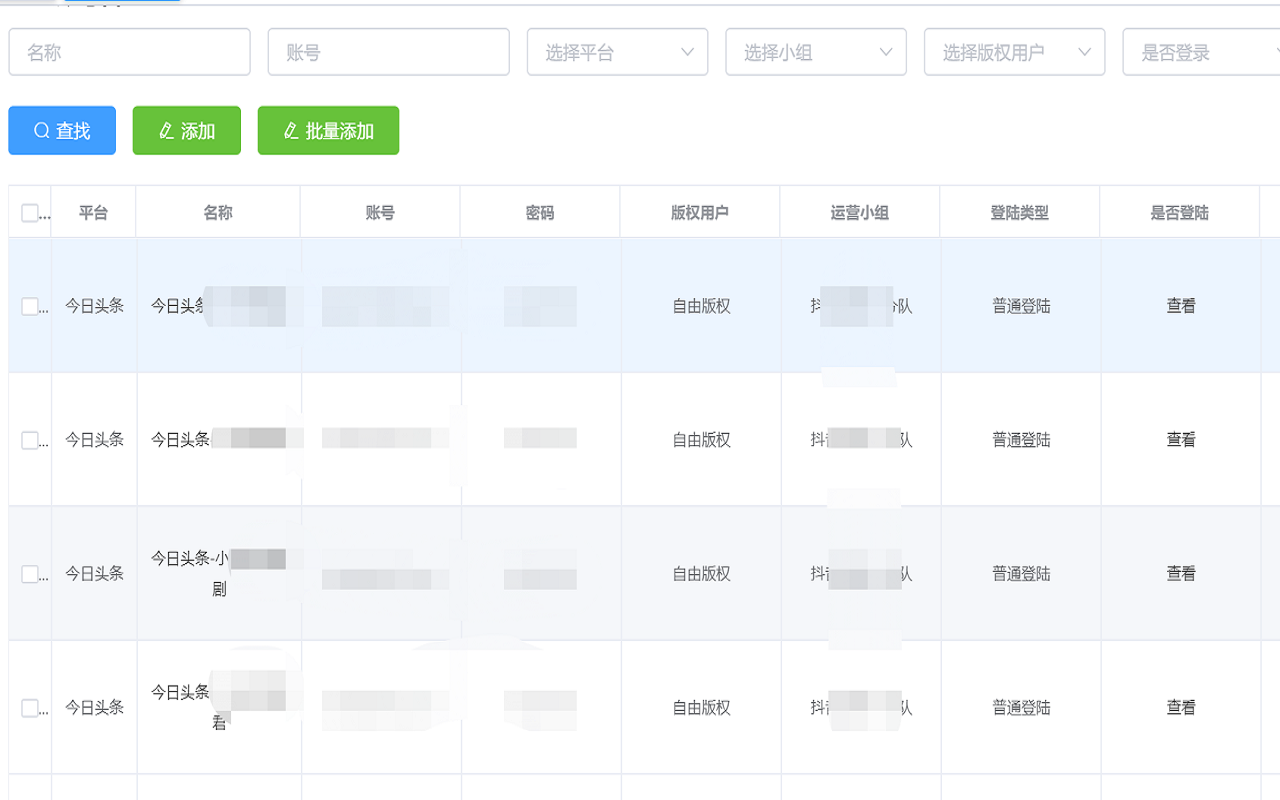The image size is (1280, 800).
Task: Open the 选择平台 dropdown
Action: coord(618,52)
